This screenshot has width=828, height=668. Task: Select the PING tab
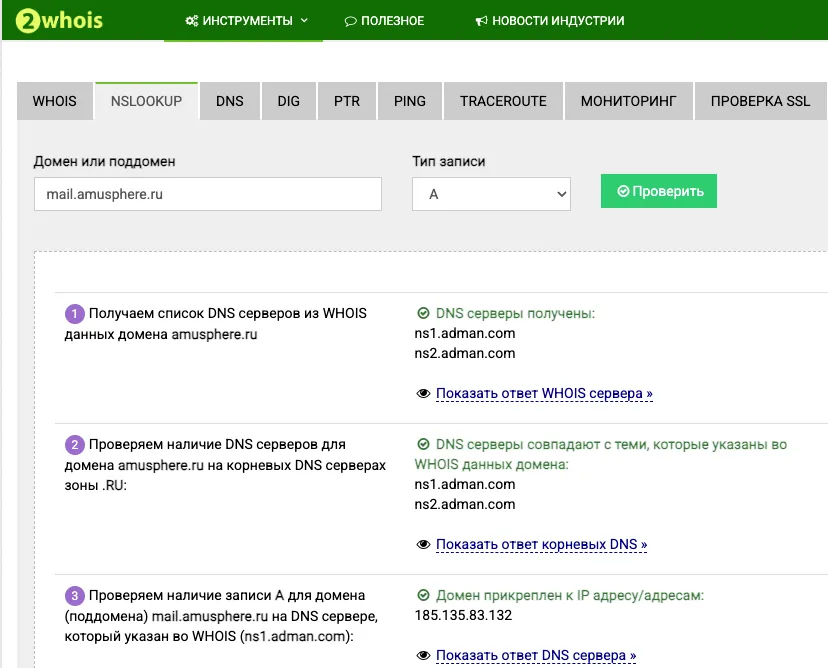coord(410,101)
